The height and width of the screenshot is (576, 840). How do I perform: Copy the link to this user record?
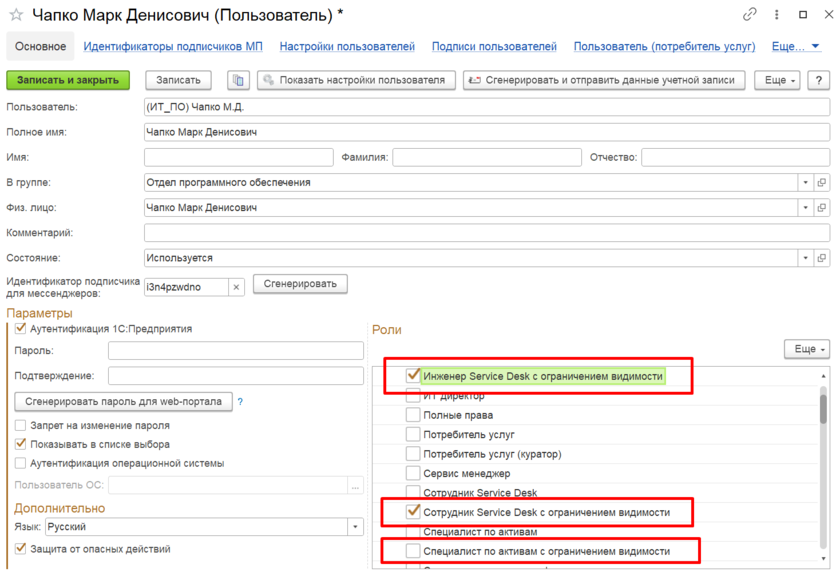[x=749, y=15]
